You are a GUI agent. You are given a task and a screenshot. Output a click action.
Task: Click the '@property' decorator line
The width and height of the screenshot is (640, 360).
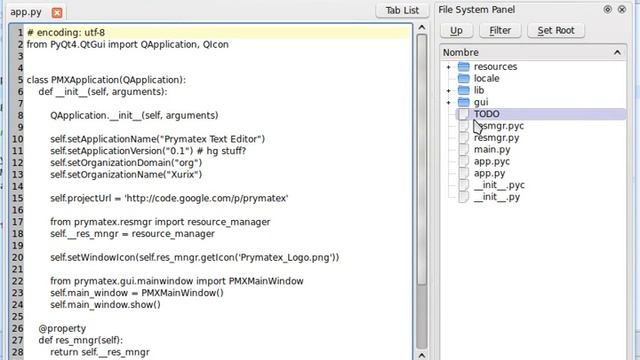point(62,329)
